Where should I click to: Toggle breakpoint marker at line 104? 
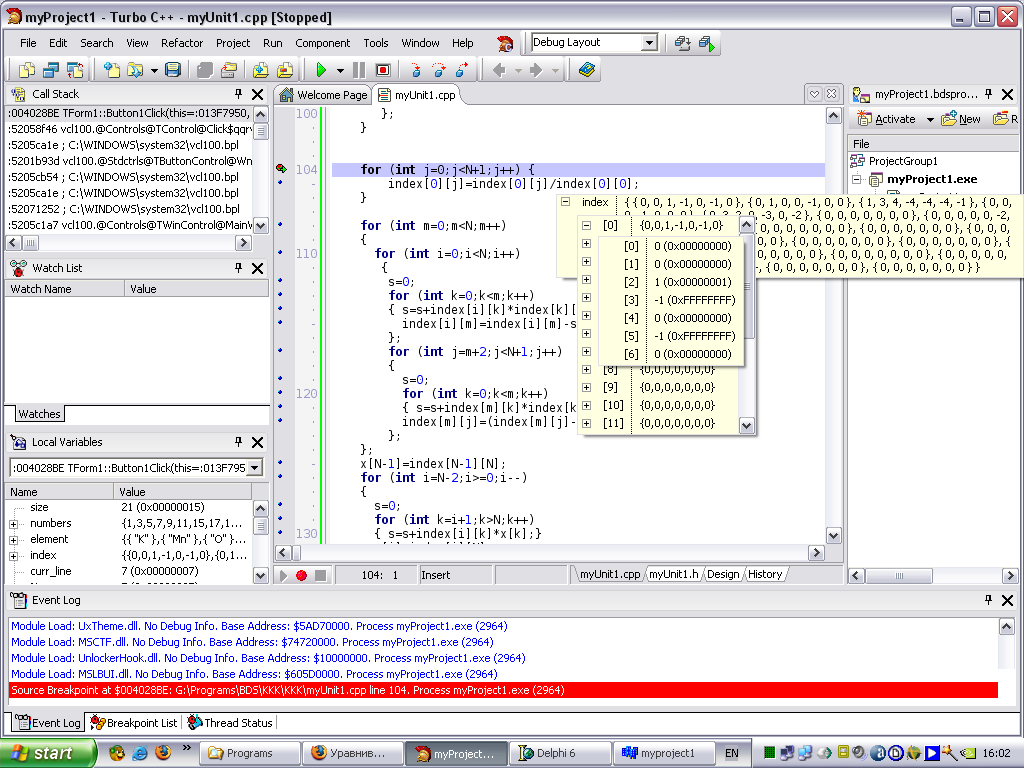[x=282, y=170]
